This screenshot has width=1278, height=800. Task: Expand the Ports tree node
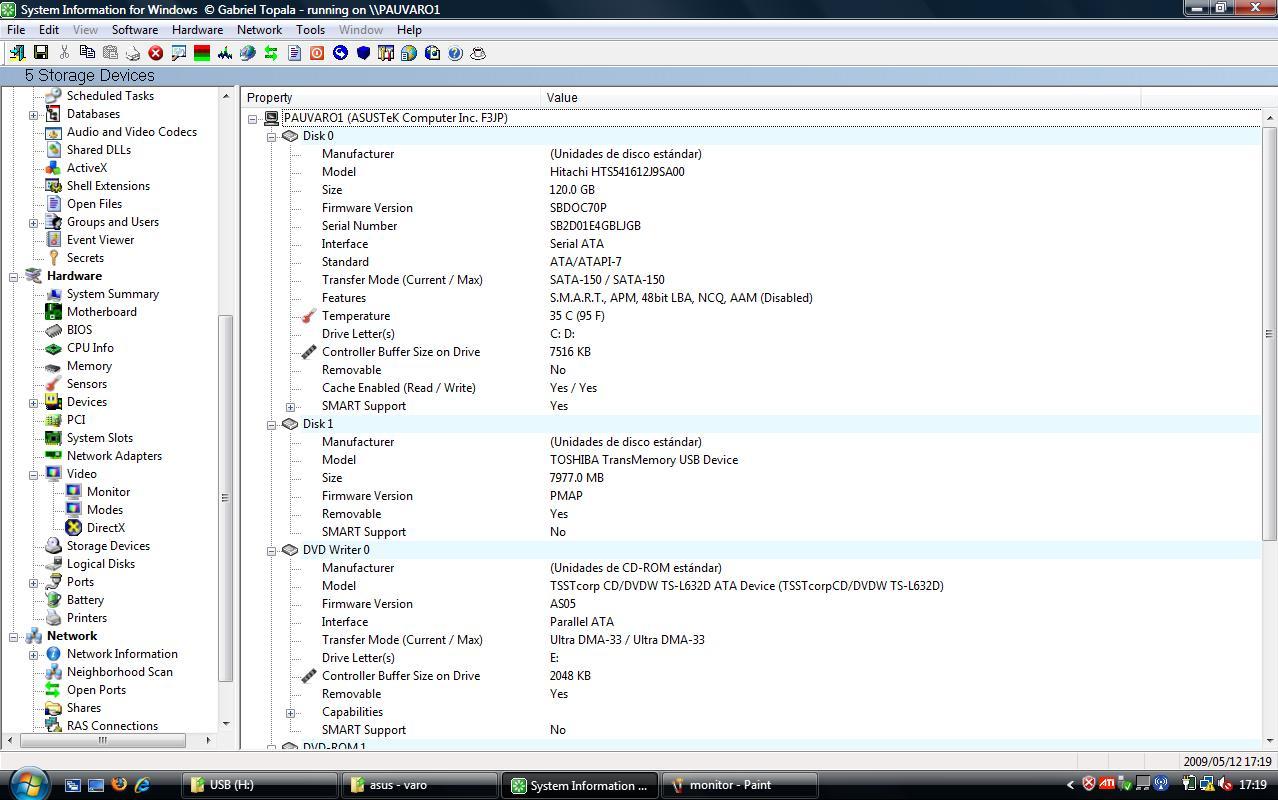pyautogui.click(x=33, y=582)
